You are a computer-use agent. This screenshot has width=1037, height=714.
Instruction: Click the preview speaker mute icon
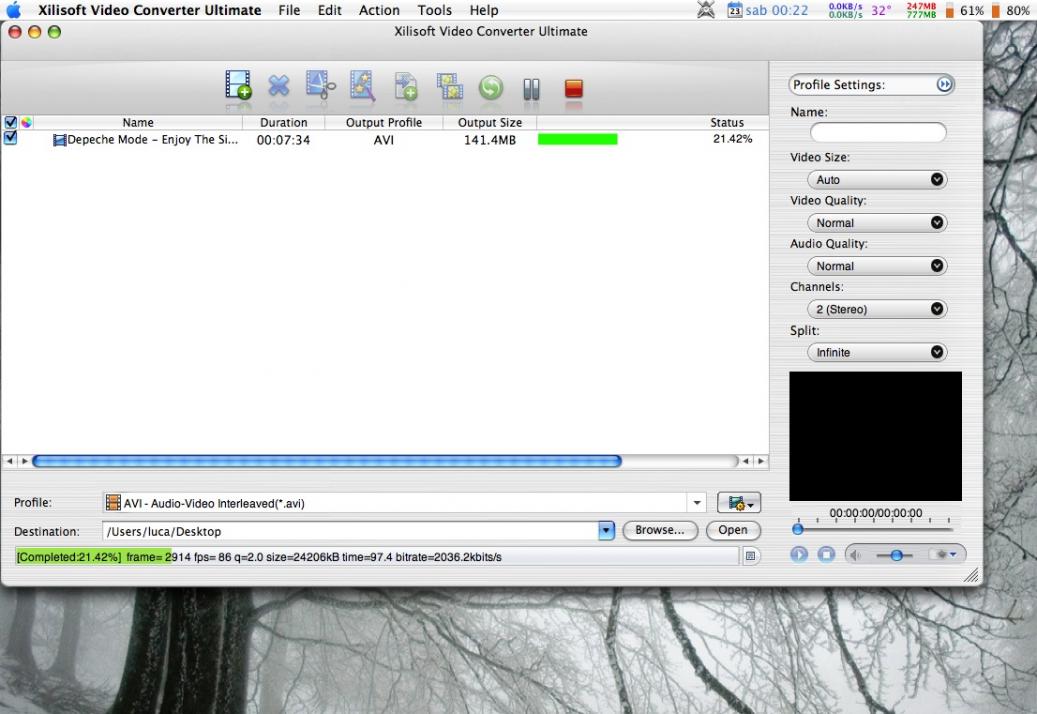[x=856, y=555]
